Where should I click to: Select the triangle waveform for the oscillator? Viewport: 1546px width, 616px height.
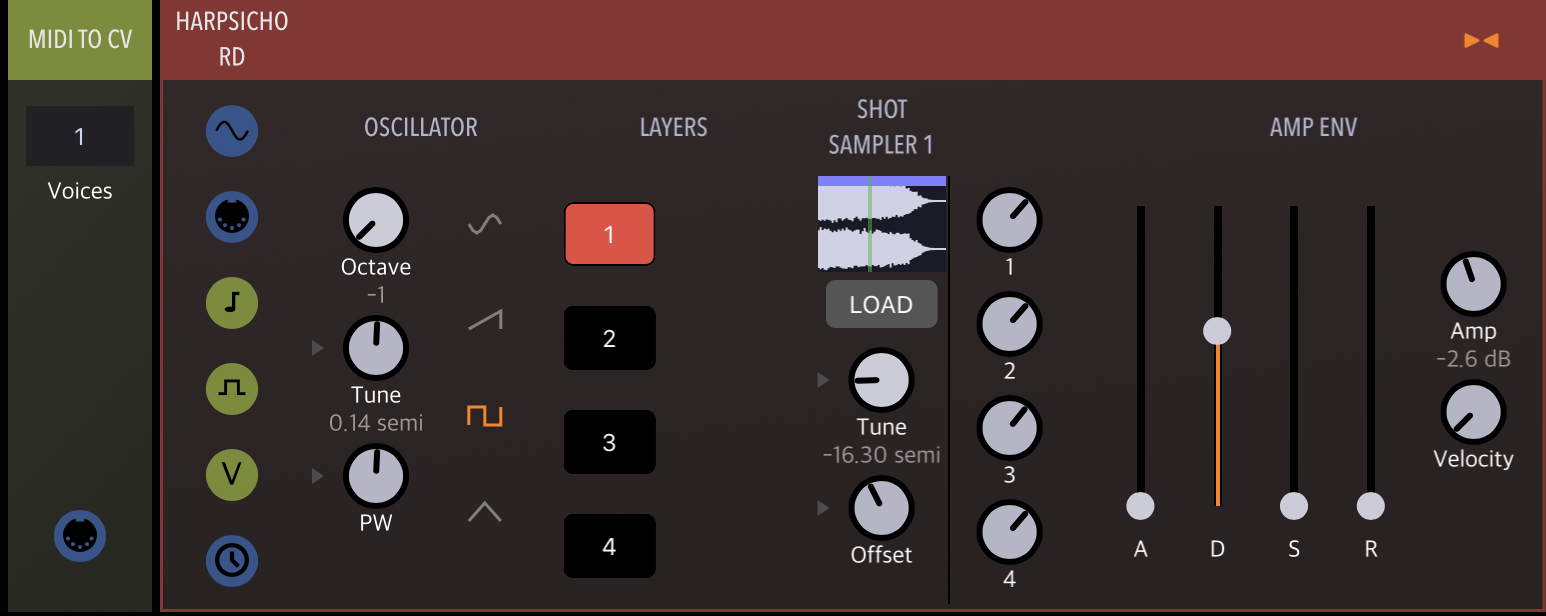pyautogui.click(x=485, y=512)
